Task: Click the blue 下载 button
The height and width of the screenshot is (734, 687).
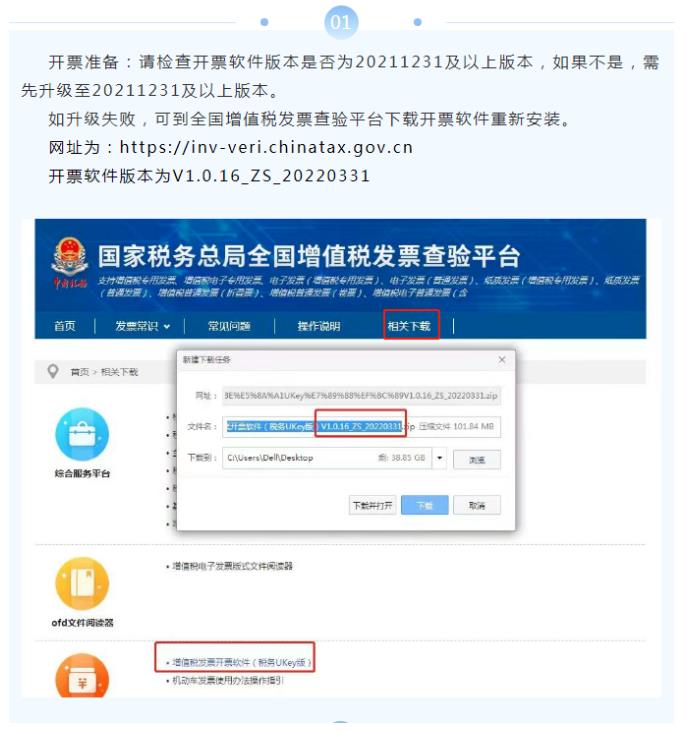Action: coord(424,506)
